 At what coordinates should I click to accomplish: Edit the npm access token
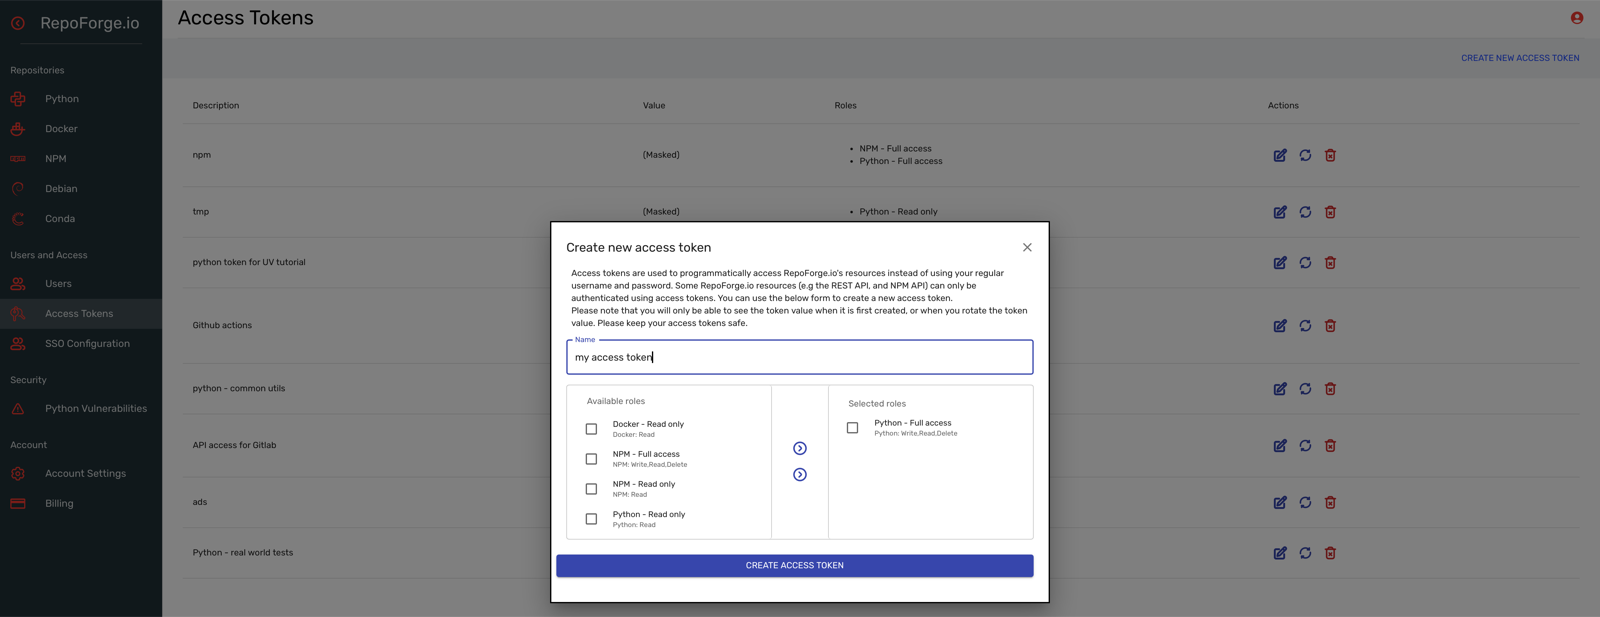coord(1280,155)
